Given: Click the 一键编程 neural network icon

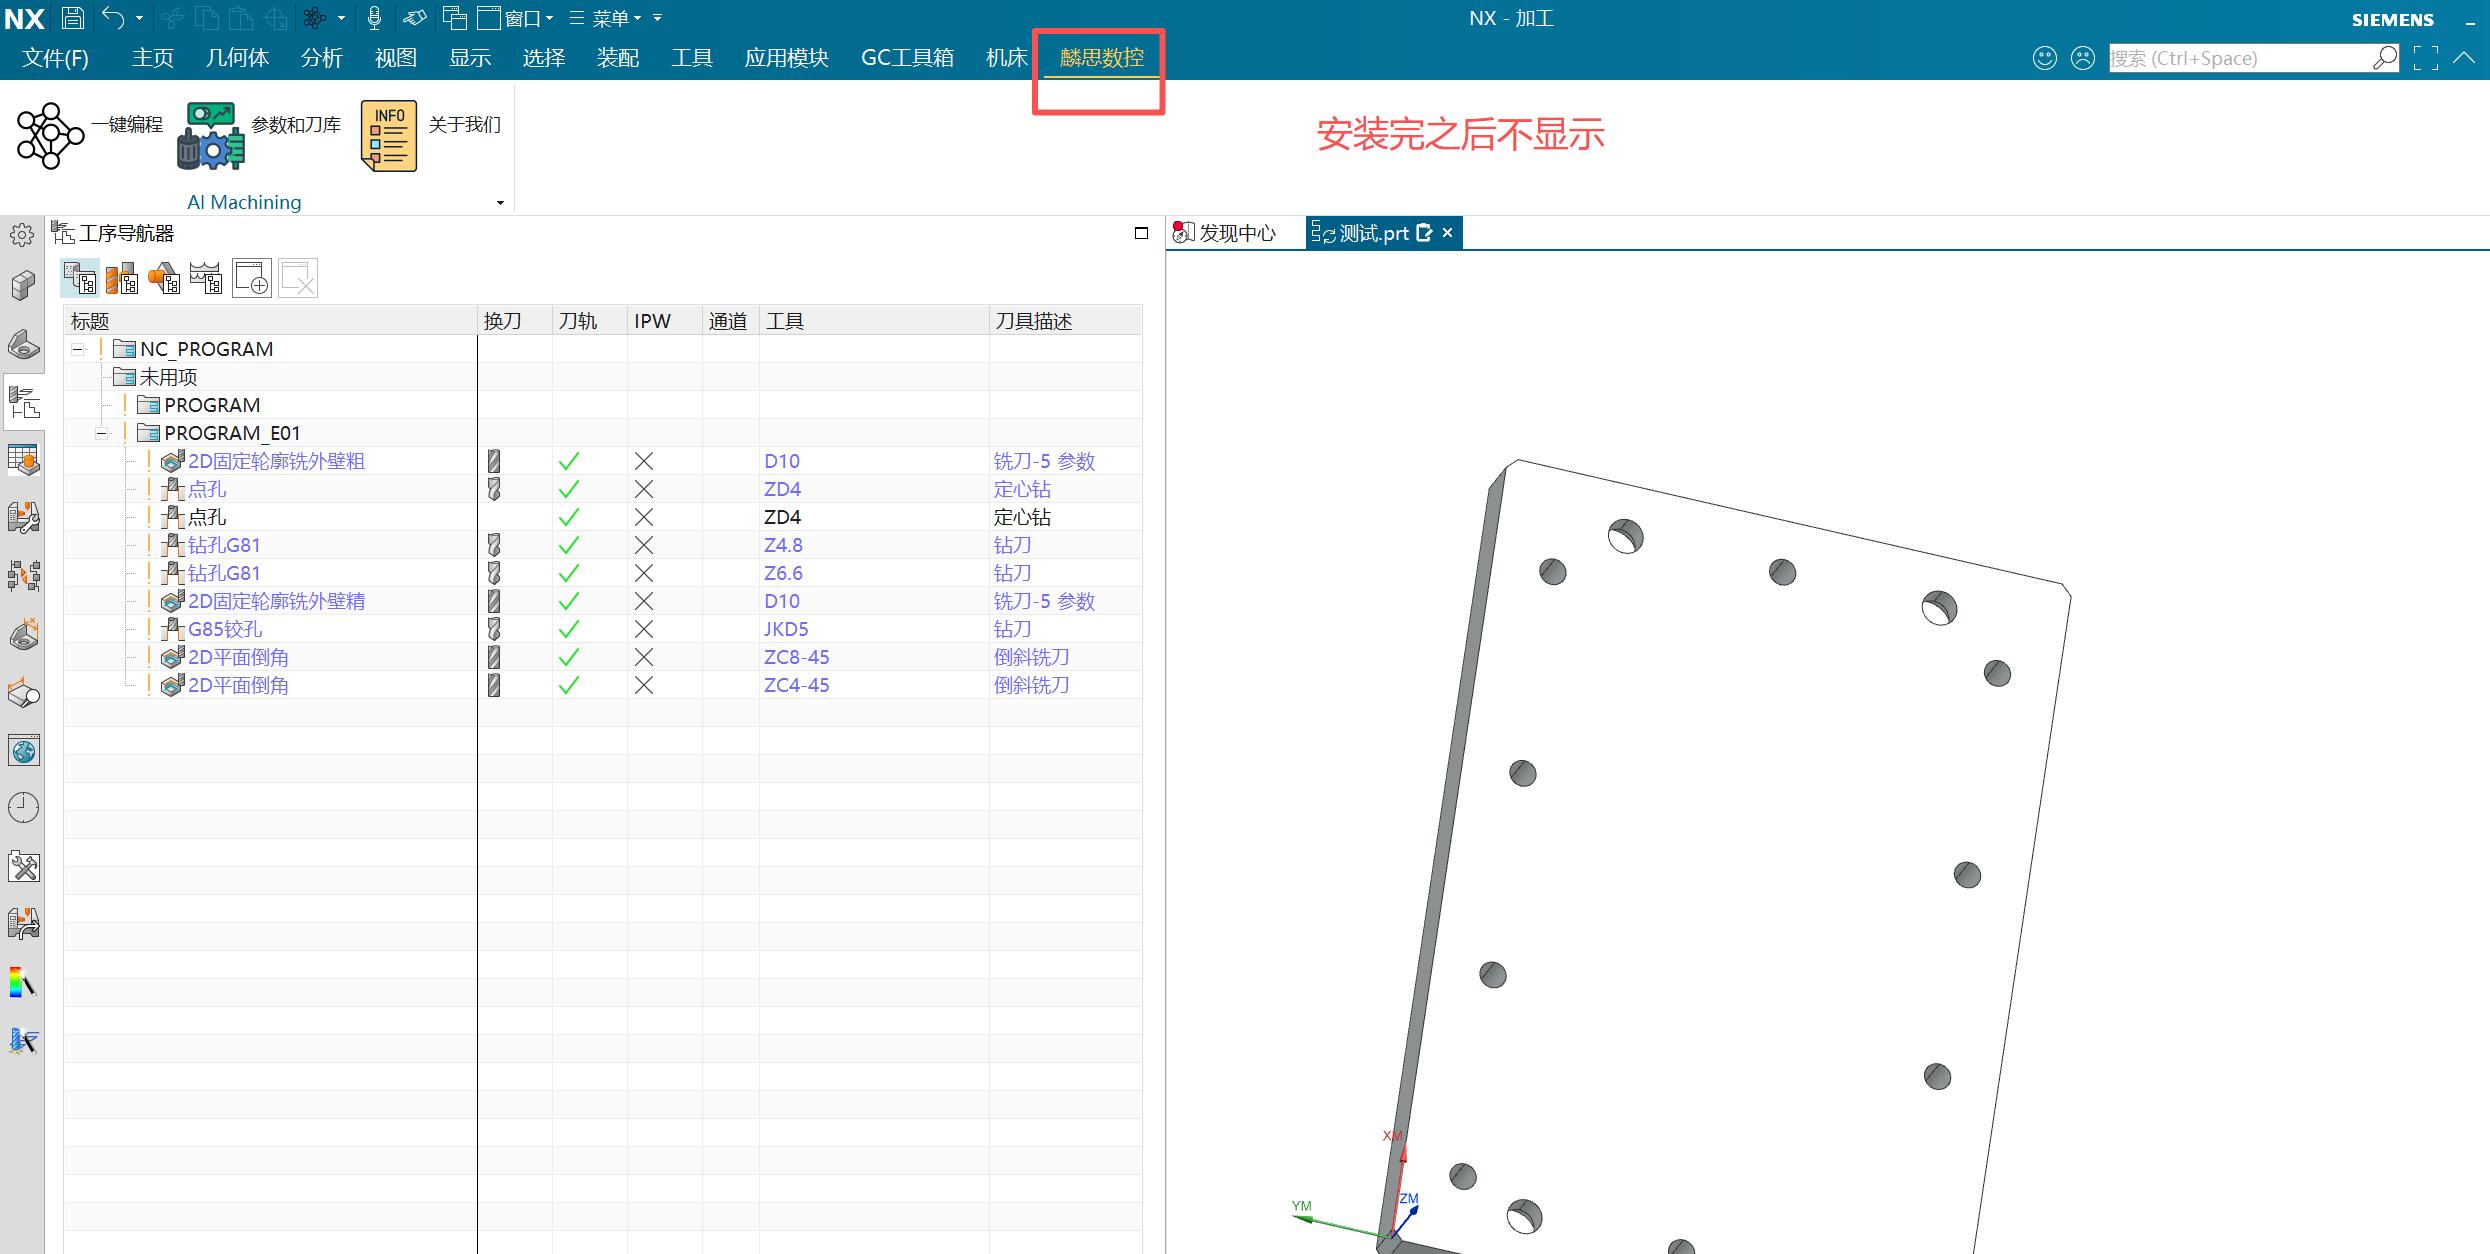Looking at the screenshot, I should 50,135.
